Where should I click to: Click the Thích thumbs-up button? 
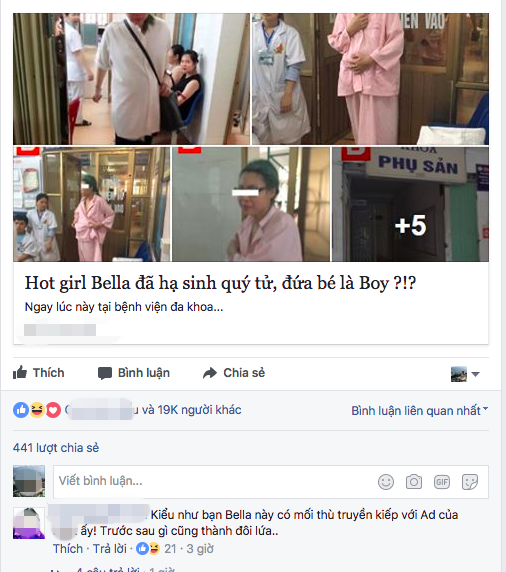[x=39, y=373]
